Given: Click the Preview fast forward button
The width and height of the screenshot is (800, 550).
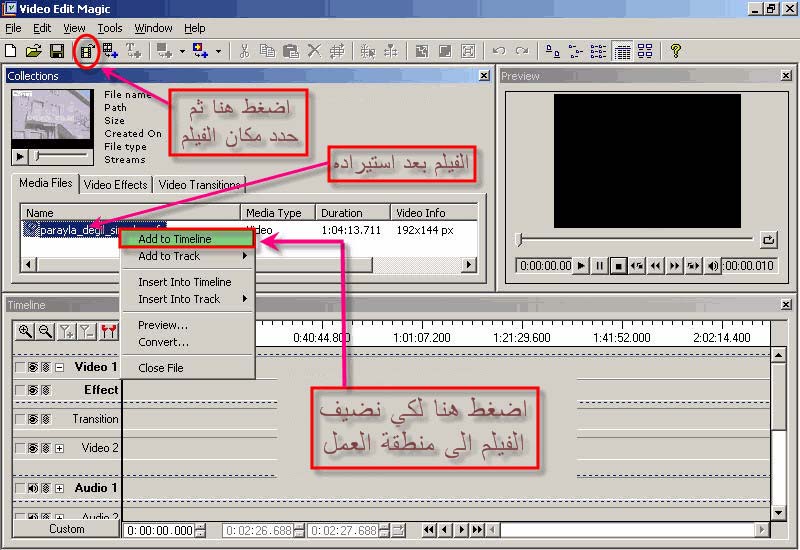Looking at the screenshot, I should tap(674, 266).
